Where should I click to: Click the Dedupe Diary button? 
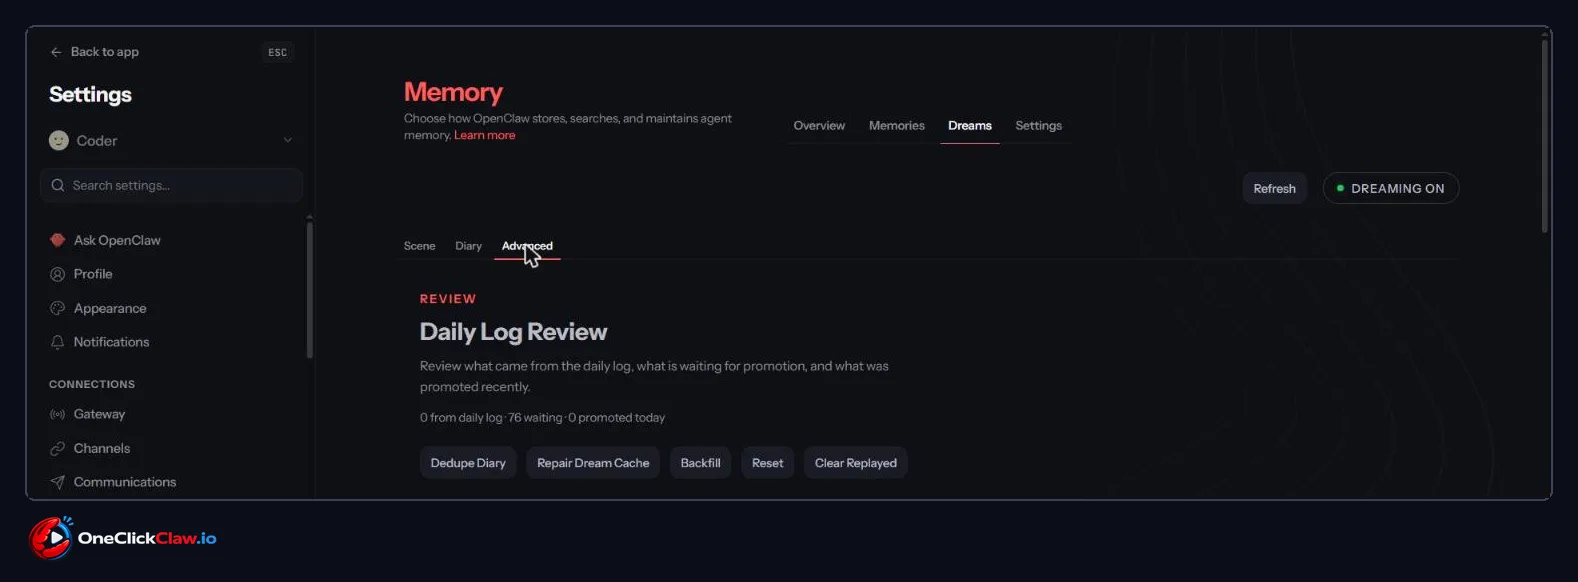[x=468, y=463]
